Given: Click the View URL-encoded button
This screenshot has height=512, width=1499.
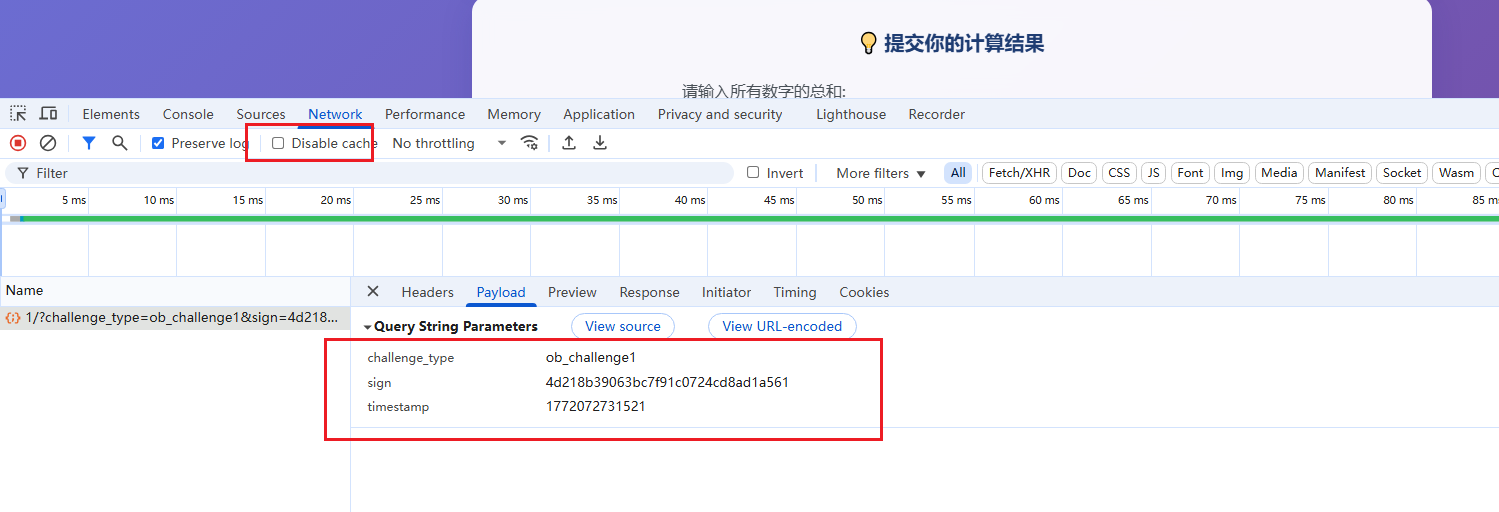Looking at the screenshot, I should pos(782,326).
